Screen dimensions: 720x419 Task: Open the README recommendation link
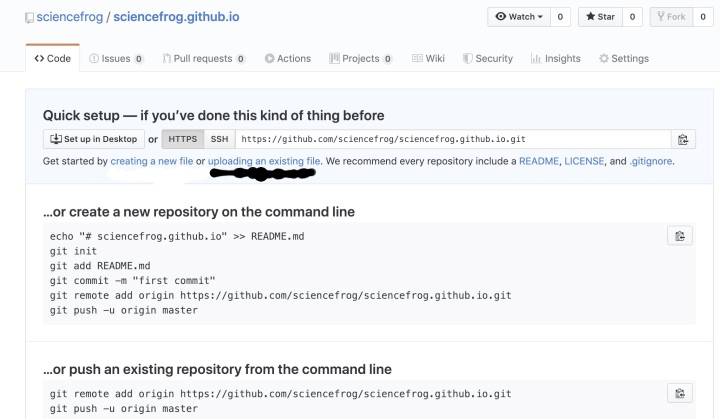coord(539,161)
